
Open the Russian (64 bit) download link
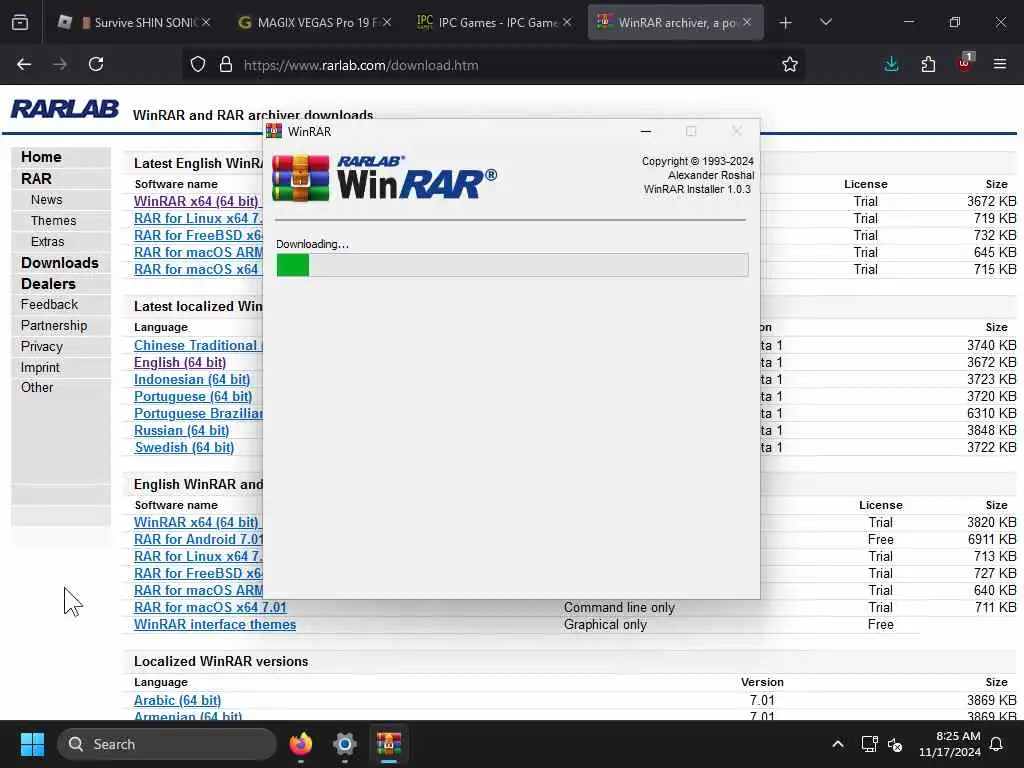pyautogui.click(x=182, y=430)
